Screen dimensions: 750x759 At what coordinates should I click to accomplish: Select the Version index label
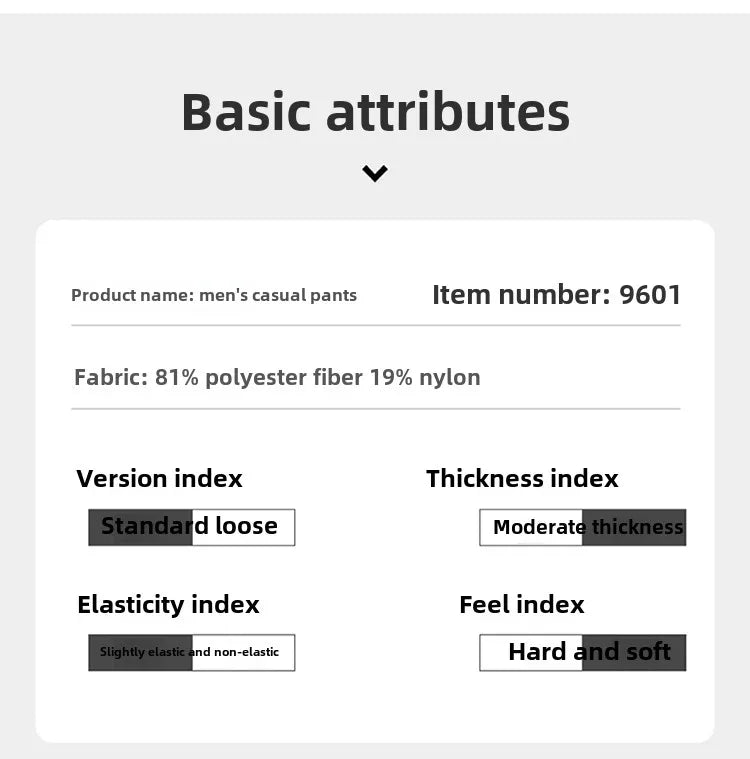[159, 479]
